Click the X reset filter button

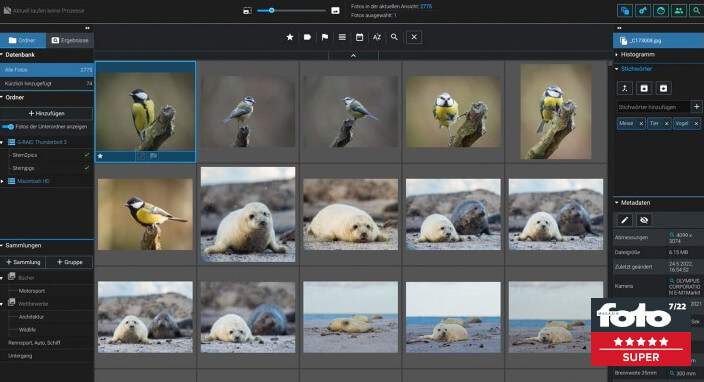414,37
